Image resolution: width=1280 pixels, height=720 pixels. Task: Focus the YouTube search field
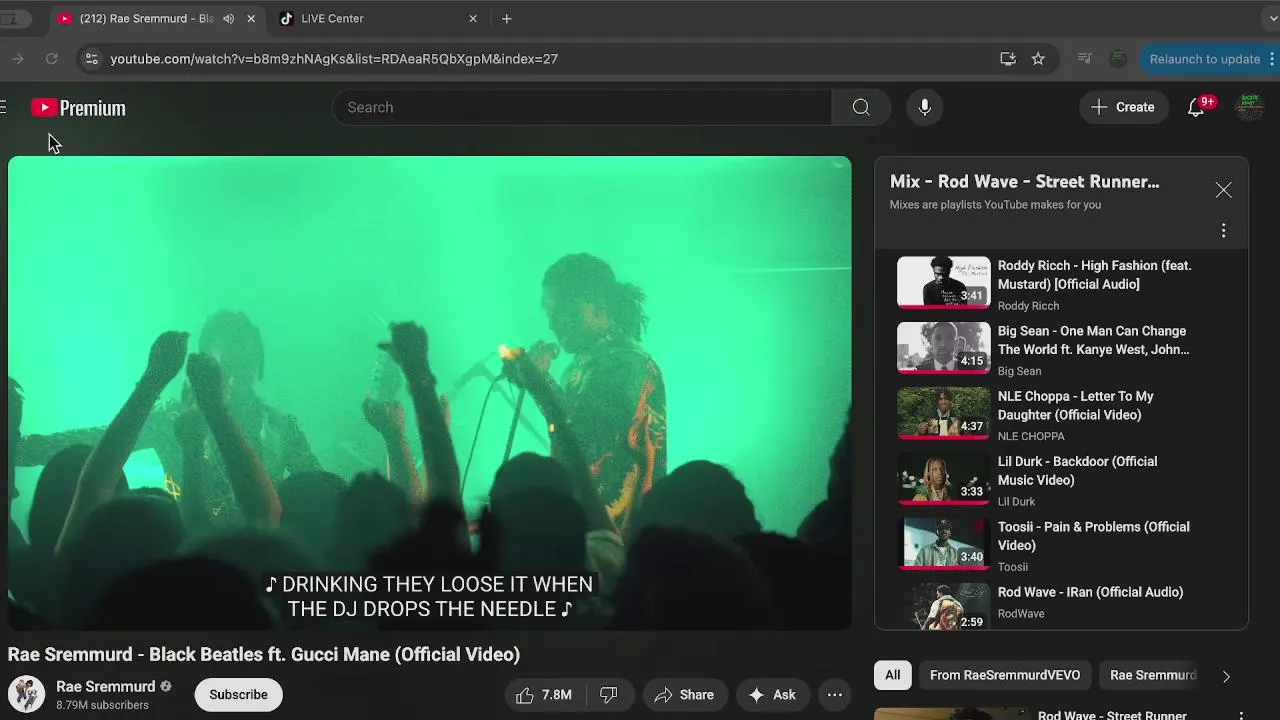click(x=582, y=107)
